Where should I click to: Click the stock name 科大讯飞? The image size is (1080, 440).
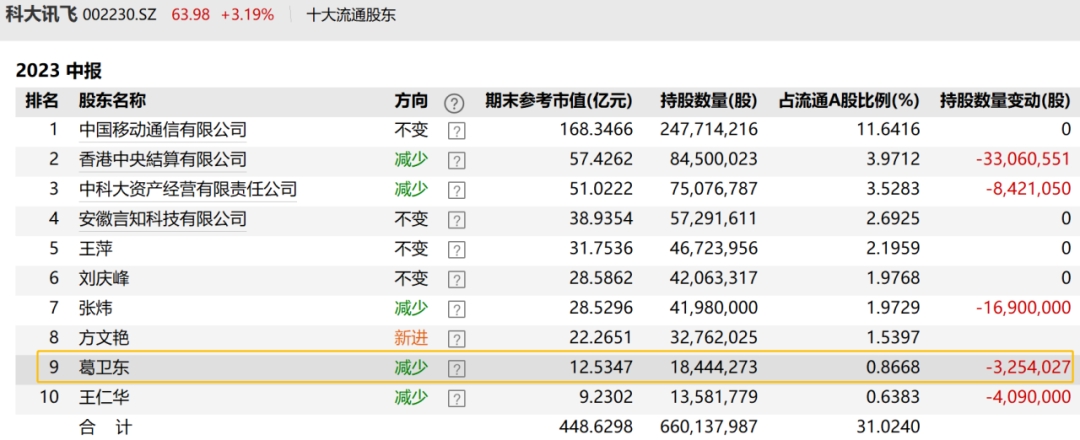click(41, 14)
